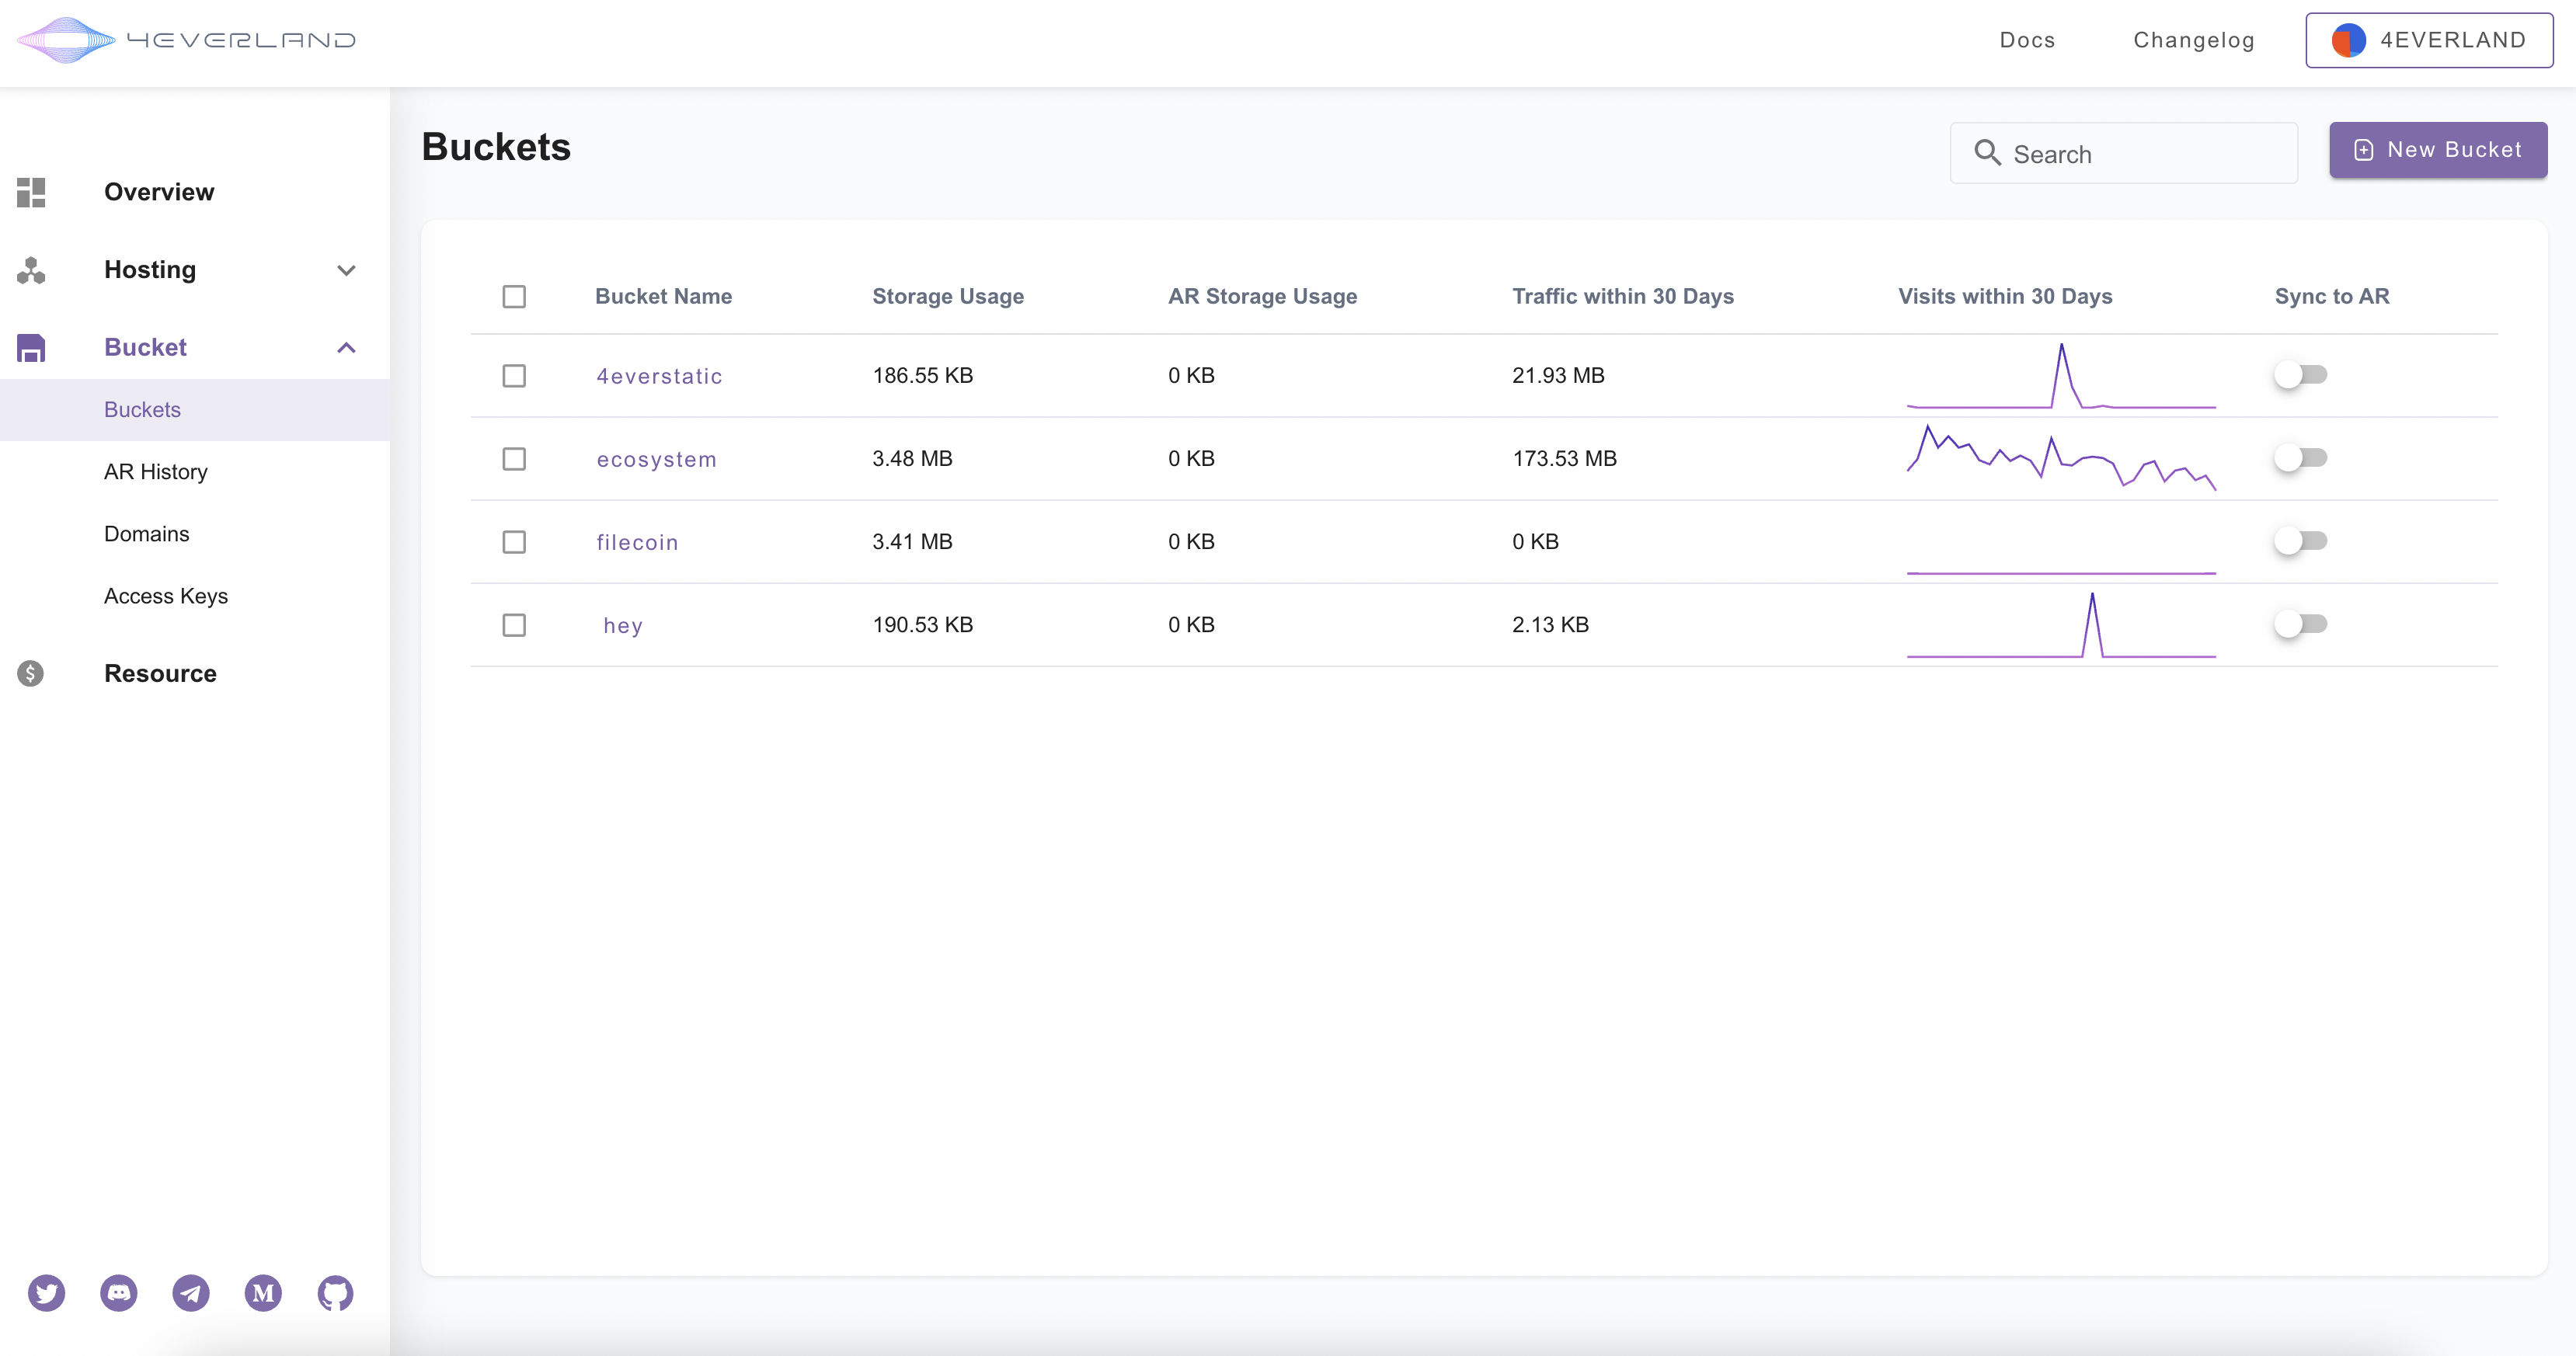The height and width of the screenshot is (1356, 2576).
Task: Open the Telegram social icon
Action: tap(191, 1293)
